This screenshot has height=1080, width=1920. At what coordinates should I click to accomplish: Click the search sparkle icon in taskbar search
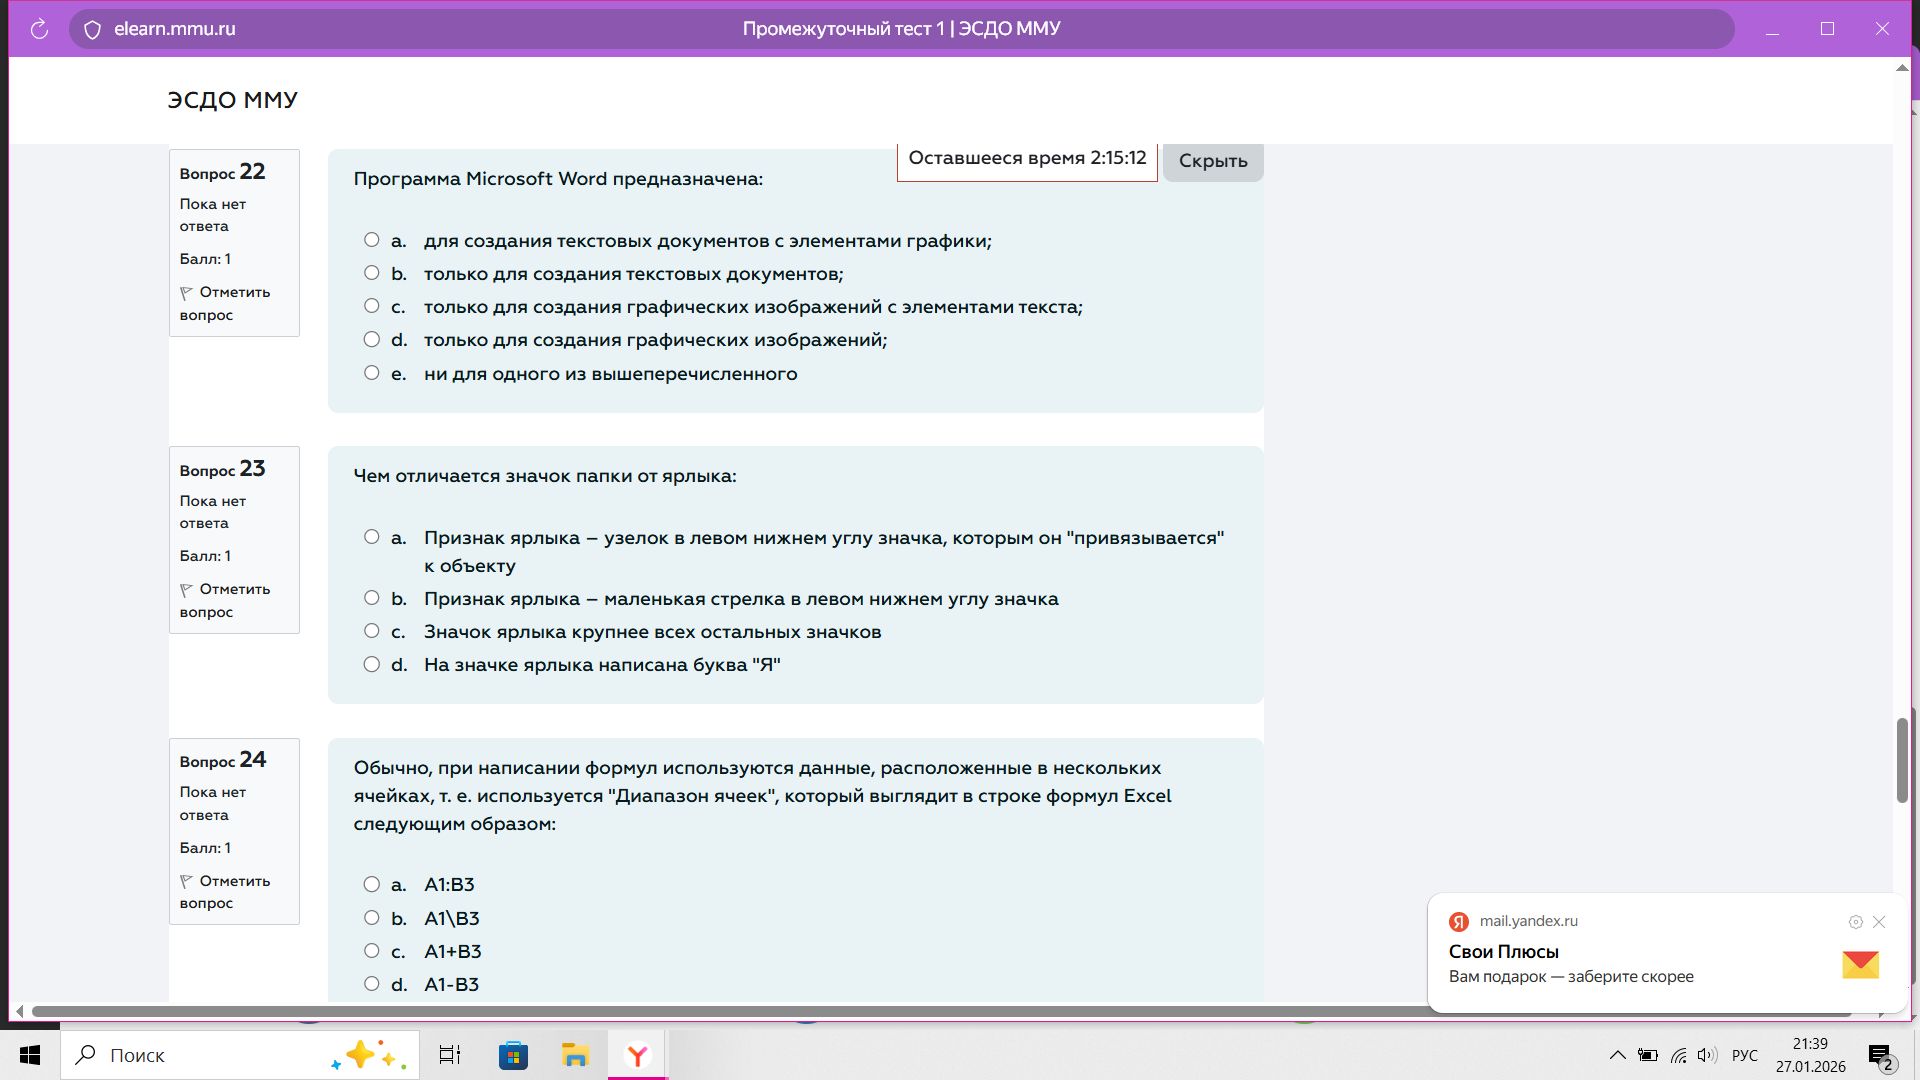(x=369, y=1056)
